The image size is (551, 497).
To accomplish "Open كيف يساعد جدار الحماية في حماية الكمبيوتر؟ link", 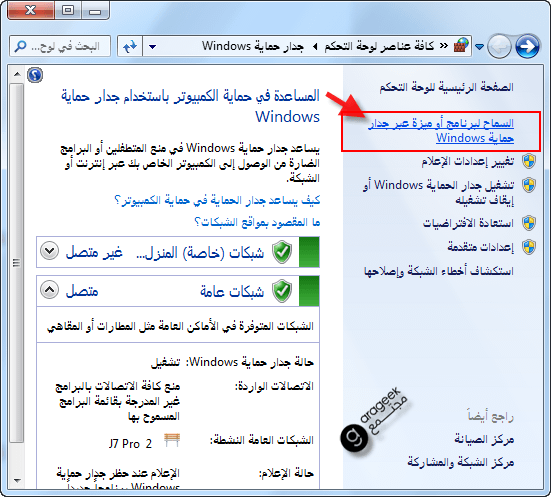I will (217, 201).
